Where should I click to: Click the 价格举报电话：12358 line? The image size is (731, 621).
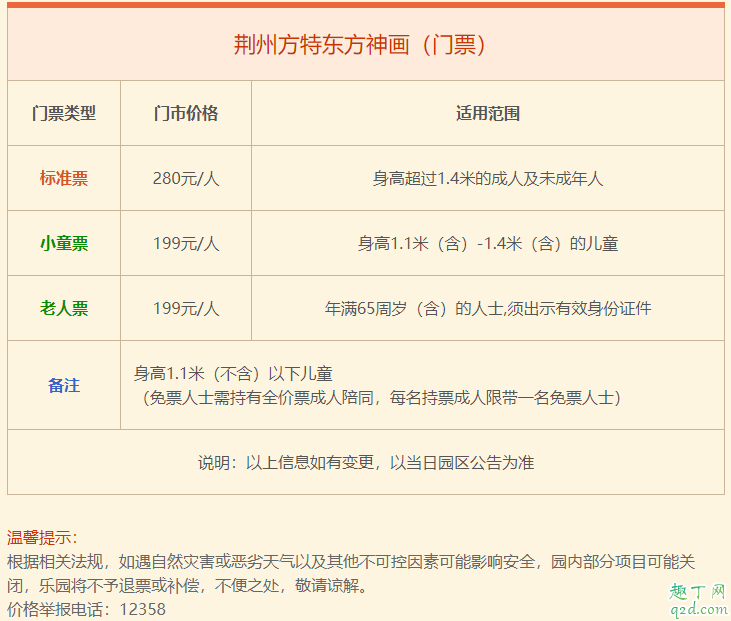pyautogui.click(x=86, y=609)
